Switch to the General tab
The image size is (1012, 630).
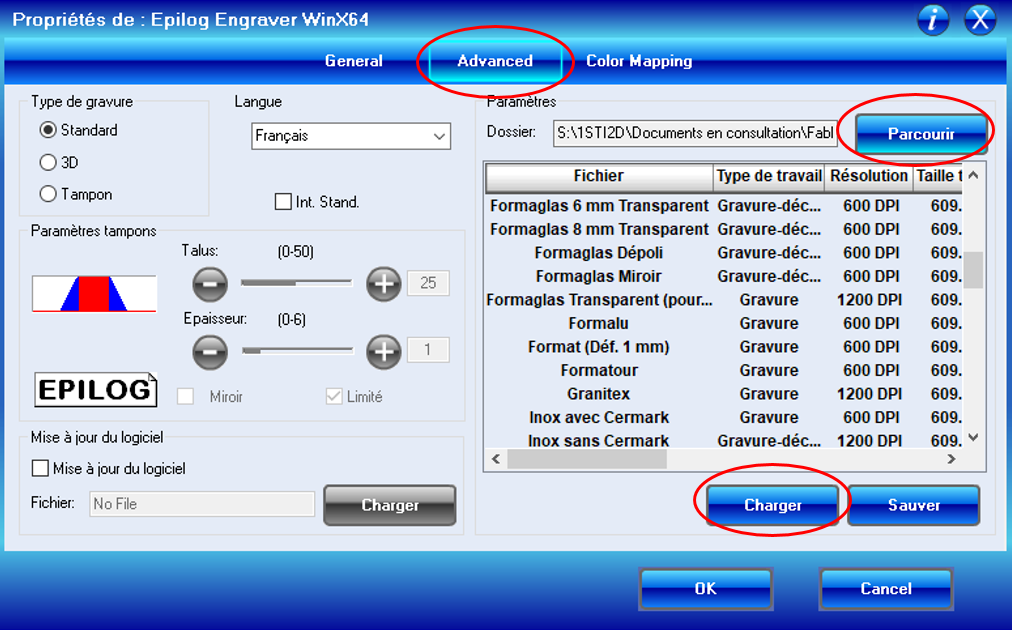click(354, 61)
